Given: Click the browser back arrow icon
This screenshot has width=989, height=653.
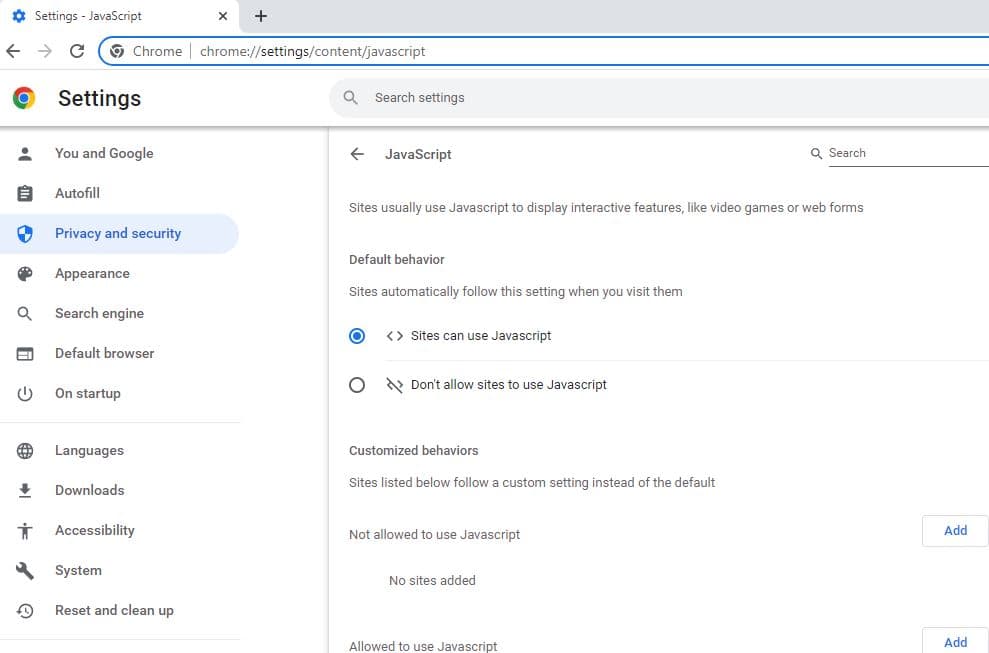Looking at the screenshot, I should coord(13,51).
